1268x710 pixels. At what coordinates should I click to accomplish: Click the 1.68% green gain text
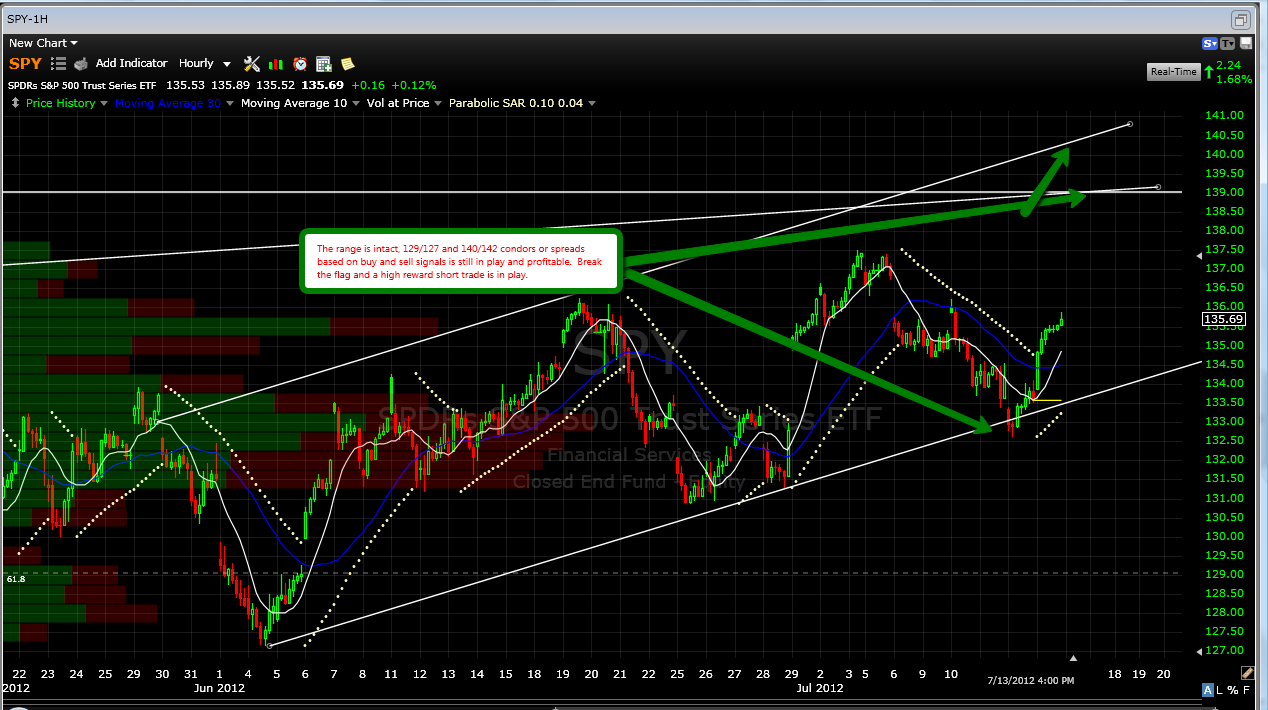(1236, 79)
